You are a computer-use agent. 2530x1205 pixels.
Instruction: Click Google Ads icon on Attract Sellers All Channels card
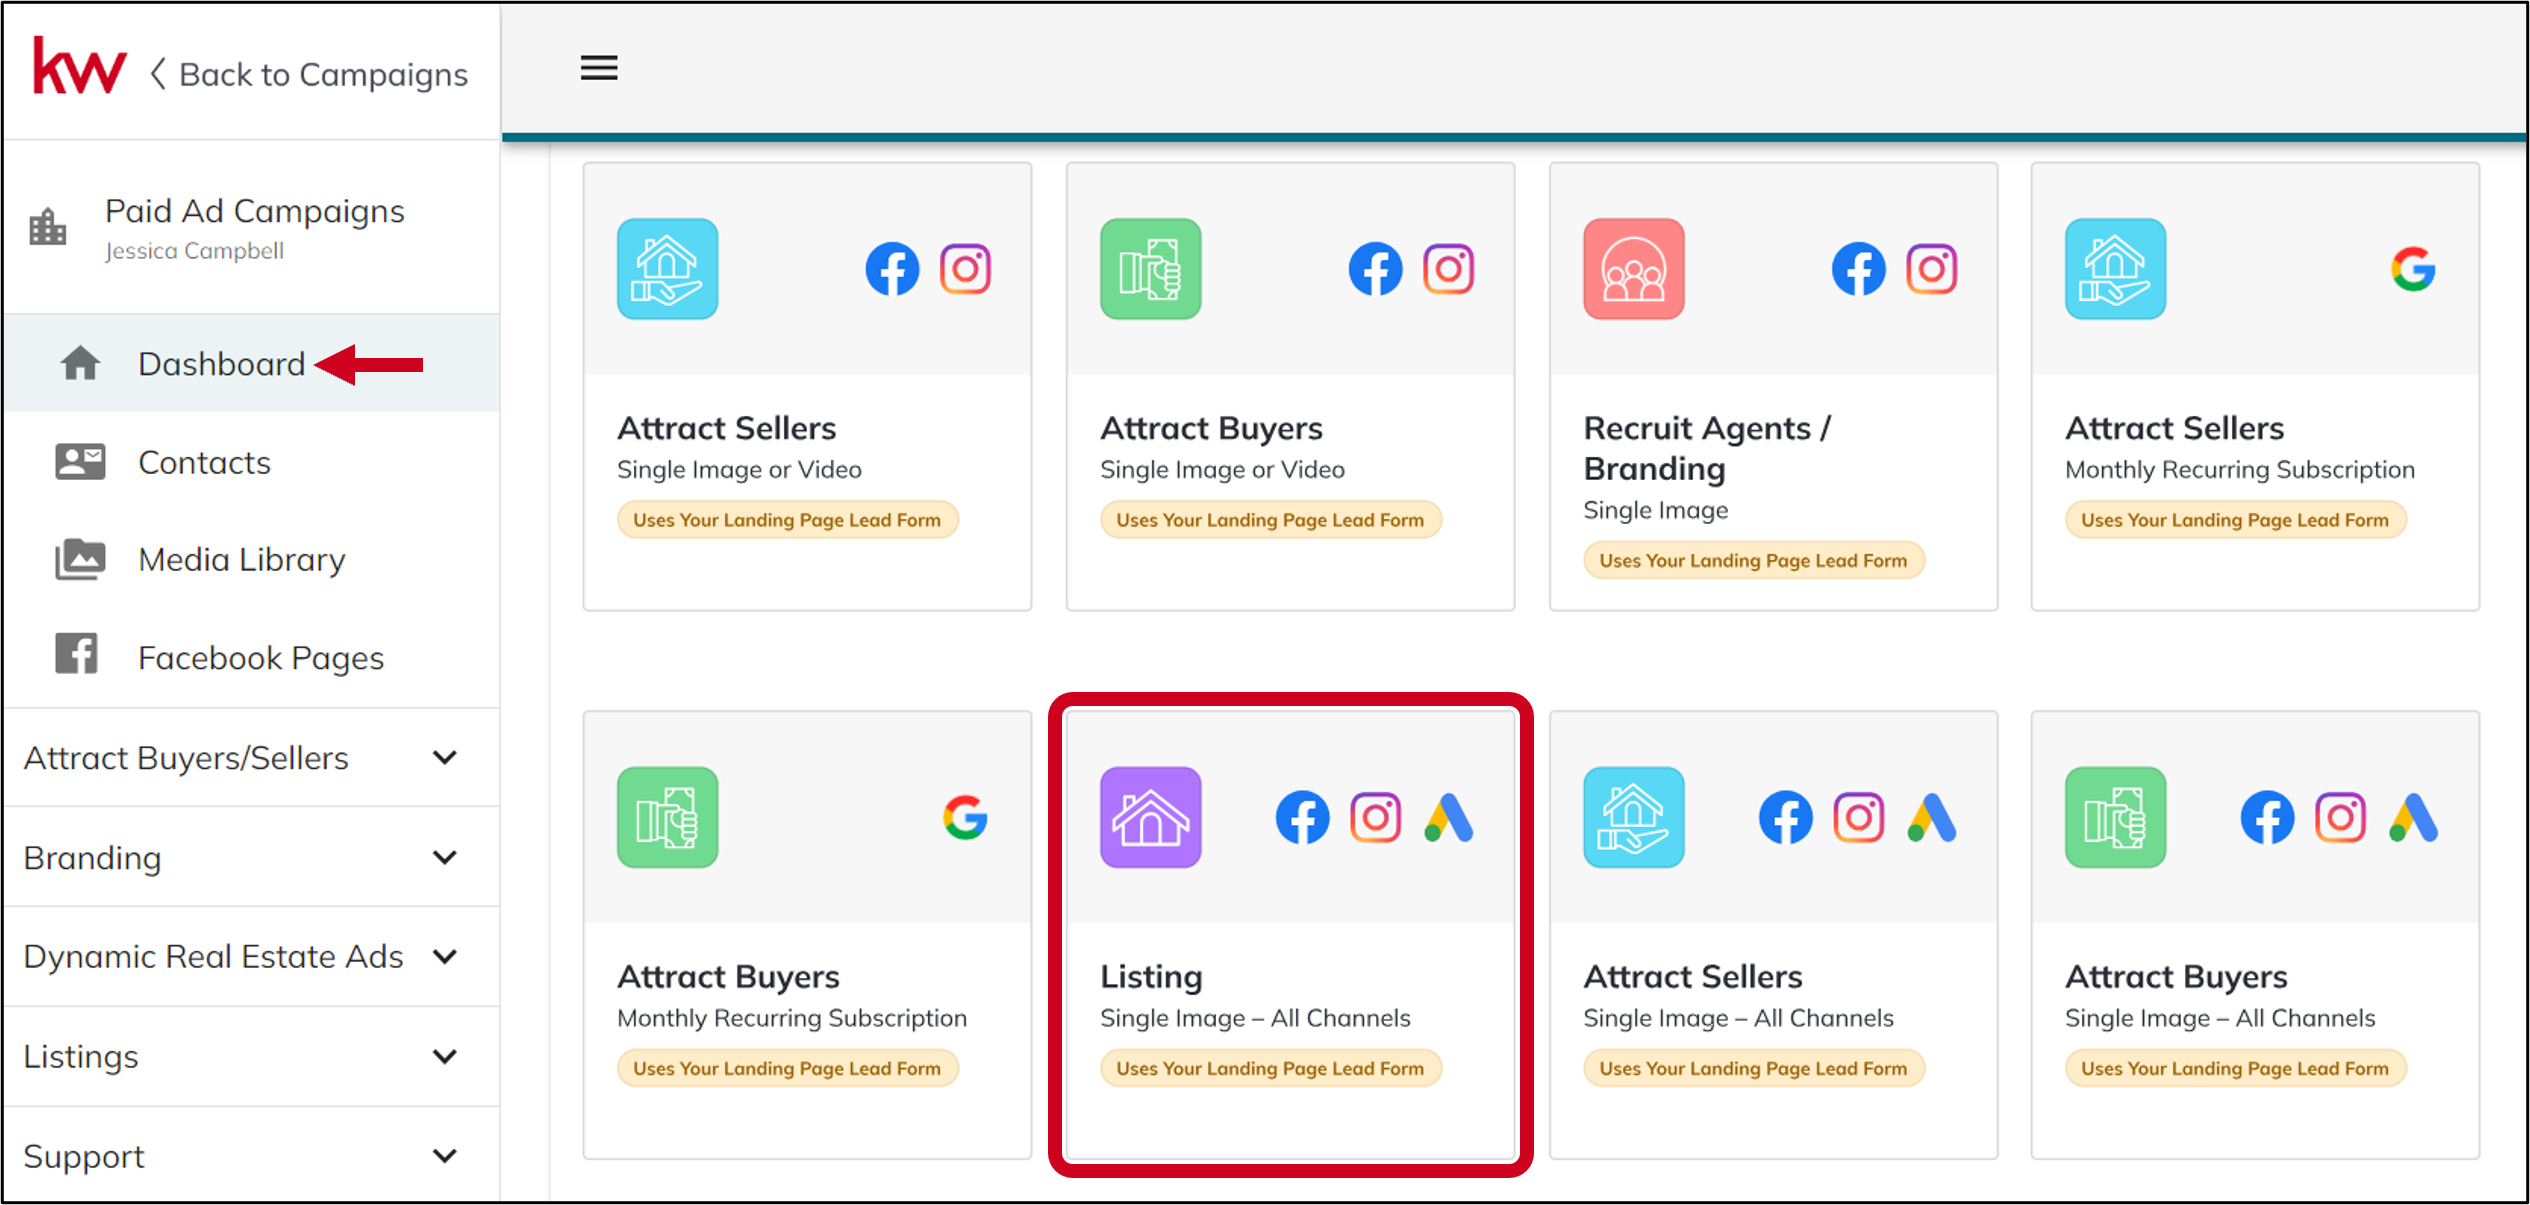(x=1931, y=817)
